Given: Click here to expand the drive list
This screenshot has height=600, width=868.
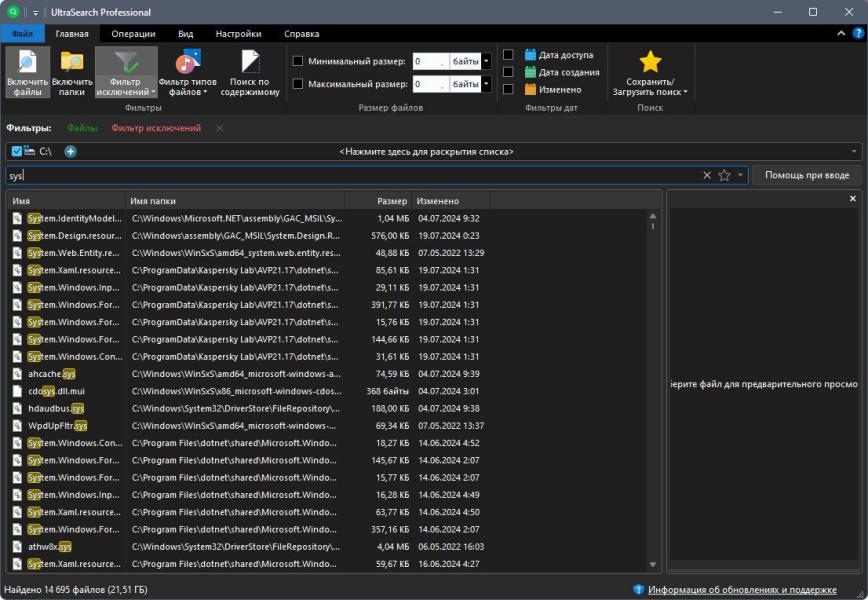Looking at the screenshot, I should coord(426,151).
